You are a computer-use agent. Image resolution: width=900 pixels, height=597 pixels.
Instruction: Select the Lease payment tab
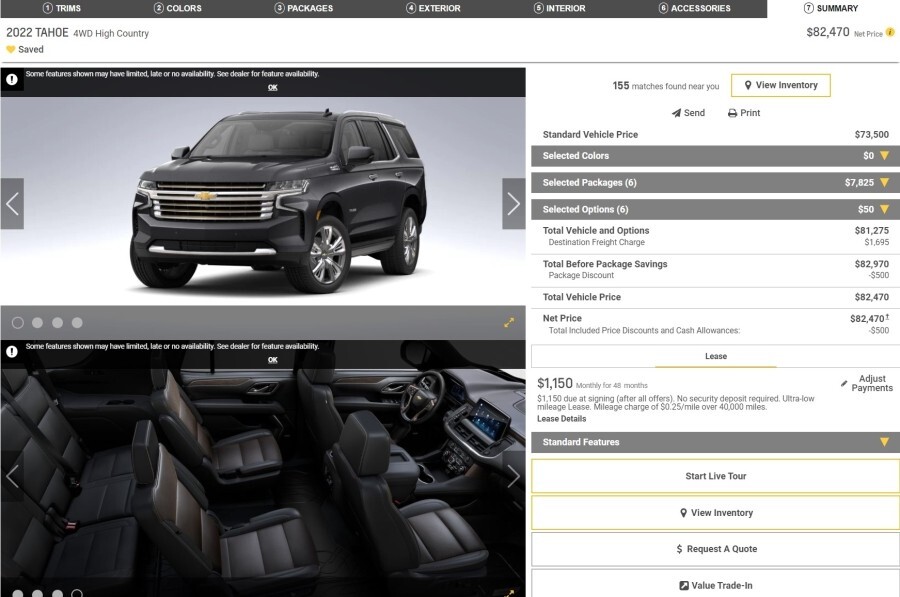coord(716,356)
